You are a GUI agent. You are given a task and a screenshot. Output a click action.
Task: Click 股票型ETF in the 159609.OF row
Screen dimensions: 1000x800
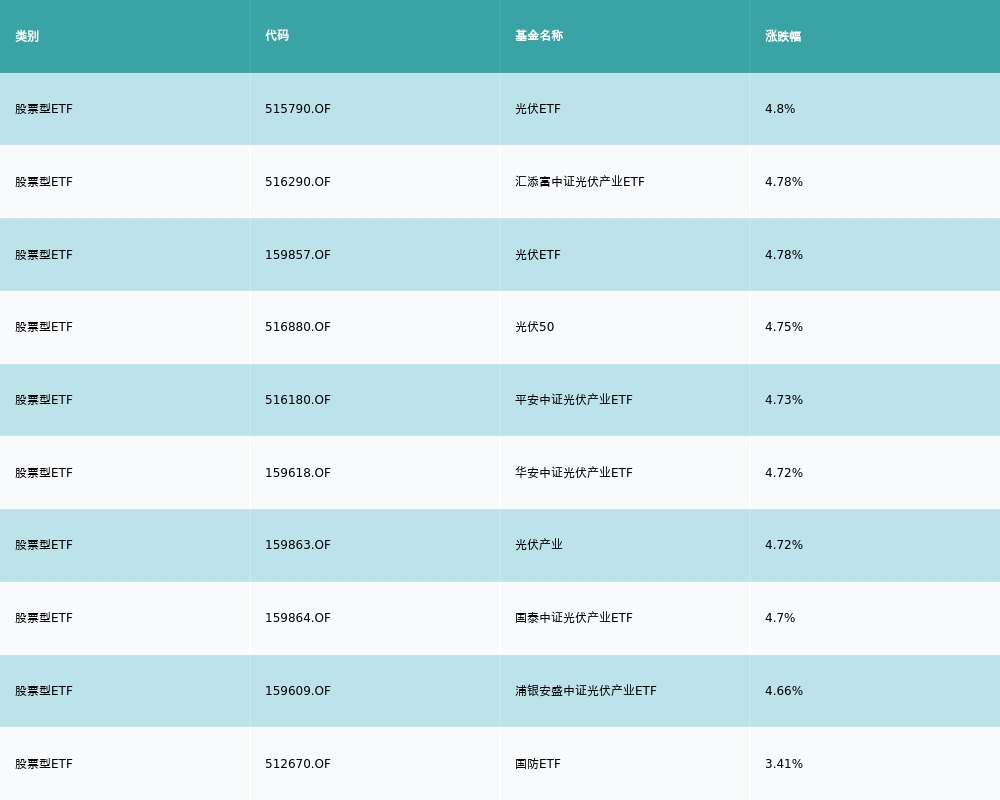coord(44,691)
